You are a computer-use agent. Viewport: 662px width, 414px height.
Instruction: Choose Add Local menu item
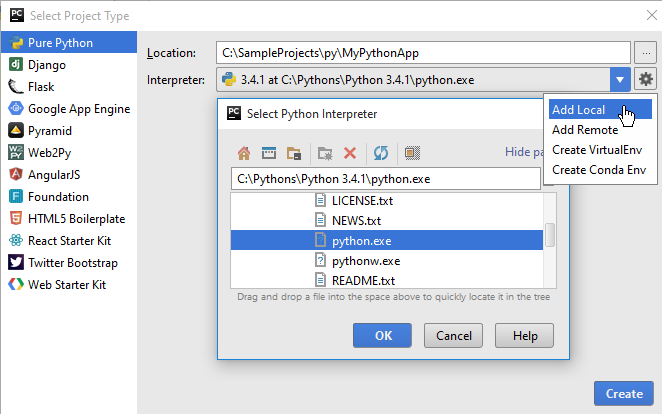click(x=600, y=109)
